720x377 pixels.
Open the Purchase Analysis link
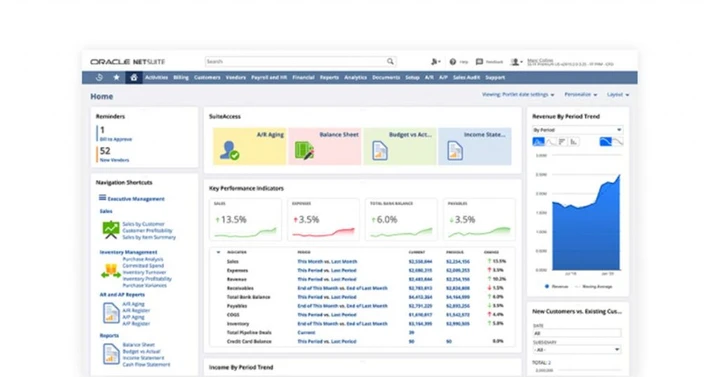point(143,259)
